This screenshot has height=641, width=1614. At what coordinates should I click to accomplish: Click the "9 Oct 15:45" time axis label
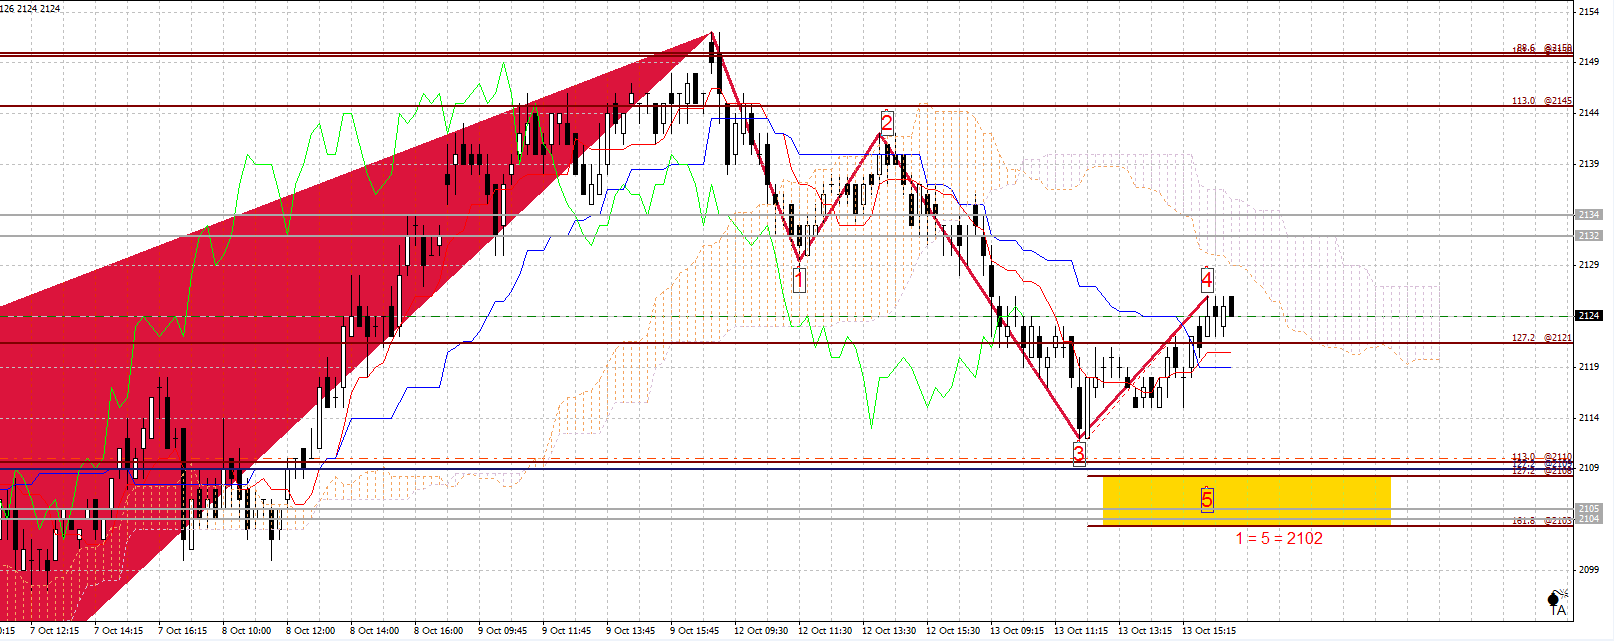coord(694,631)
